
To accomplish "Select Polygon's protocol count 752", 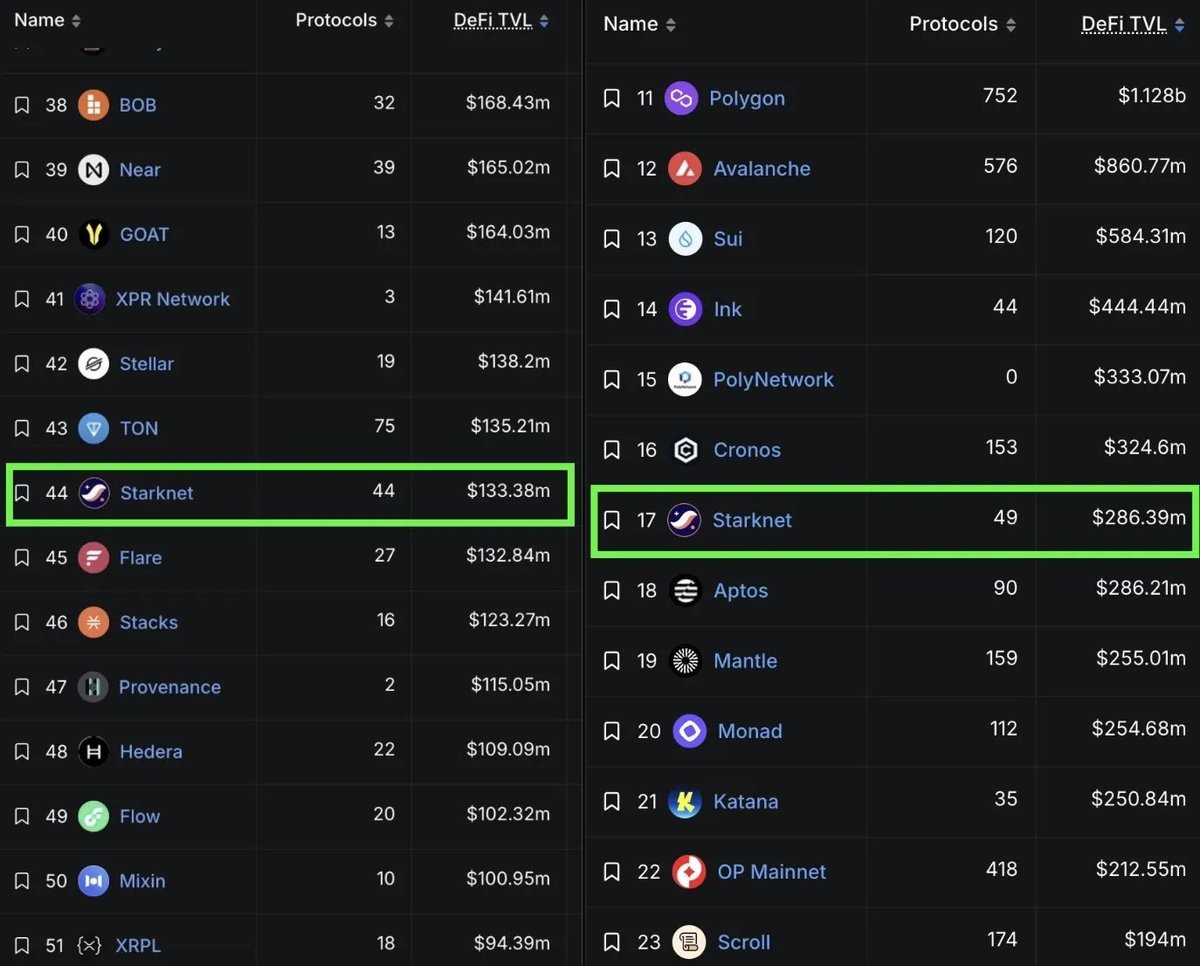I will pyautogui.click(x=1000, y=96).
